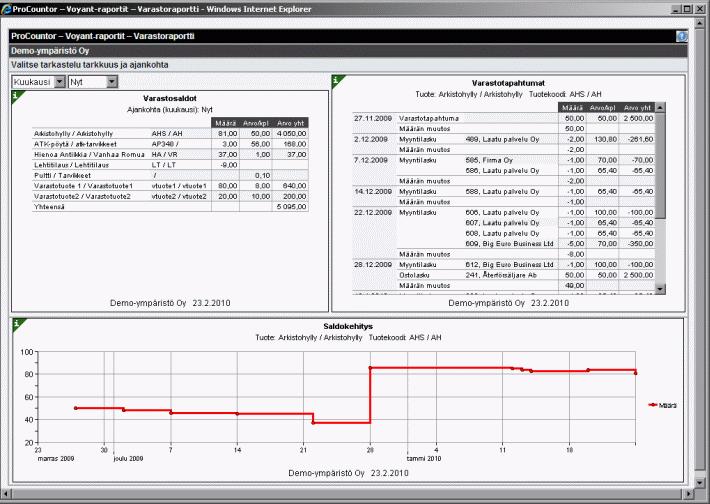Click invoice 609, Big Euro Business Ltd
This screenshot has width=710, height=504.
[509, 243]
